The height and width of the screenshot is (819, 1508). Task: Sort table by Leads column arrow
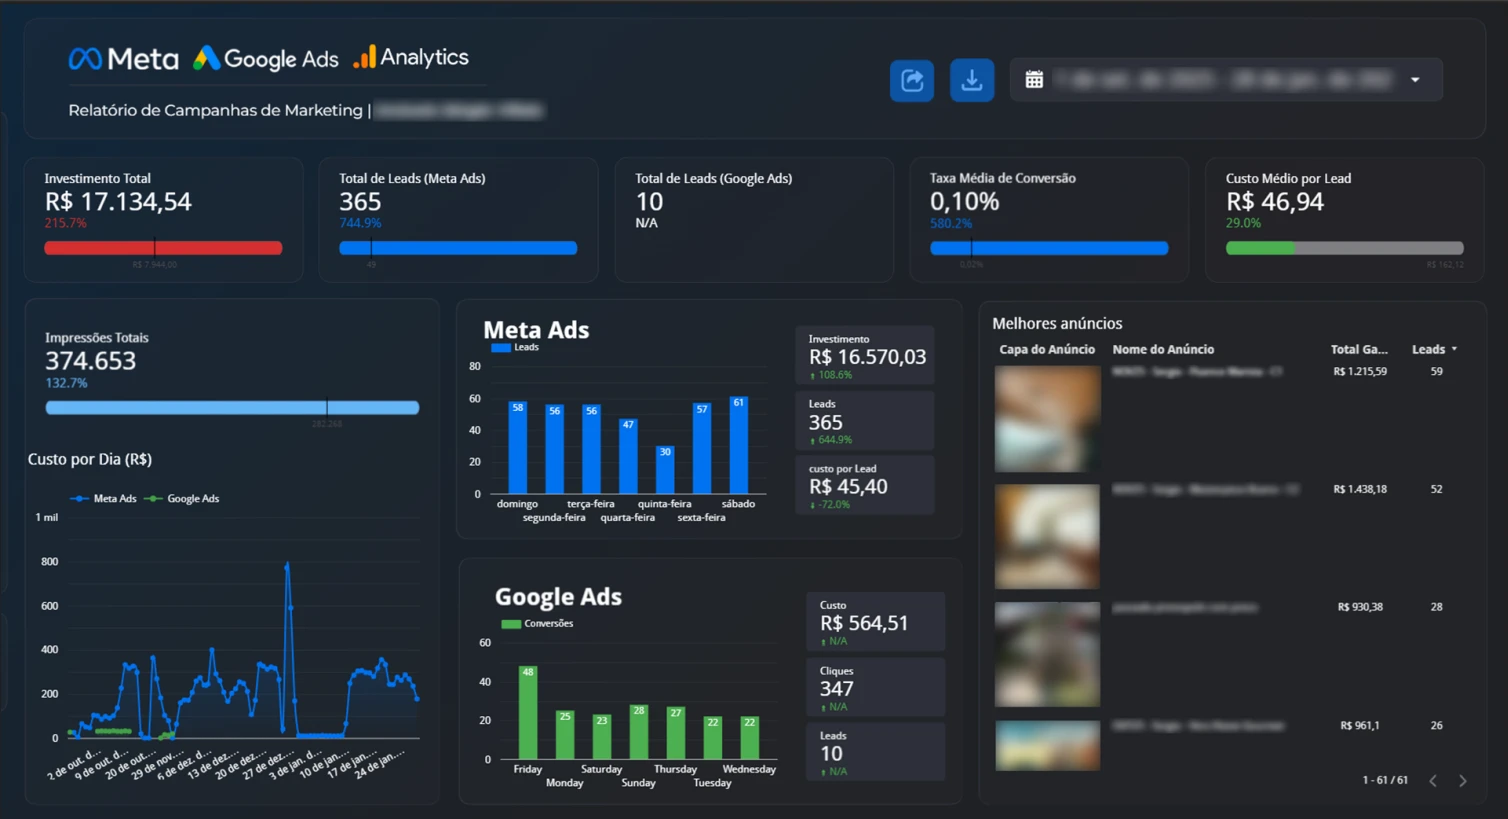1454,349
